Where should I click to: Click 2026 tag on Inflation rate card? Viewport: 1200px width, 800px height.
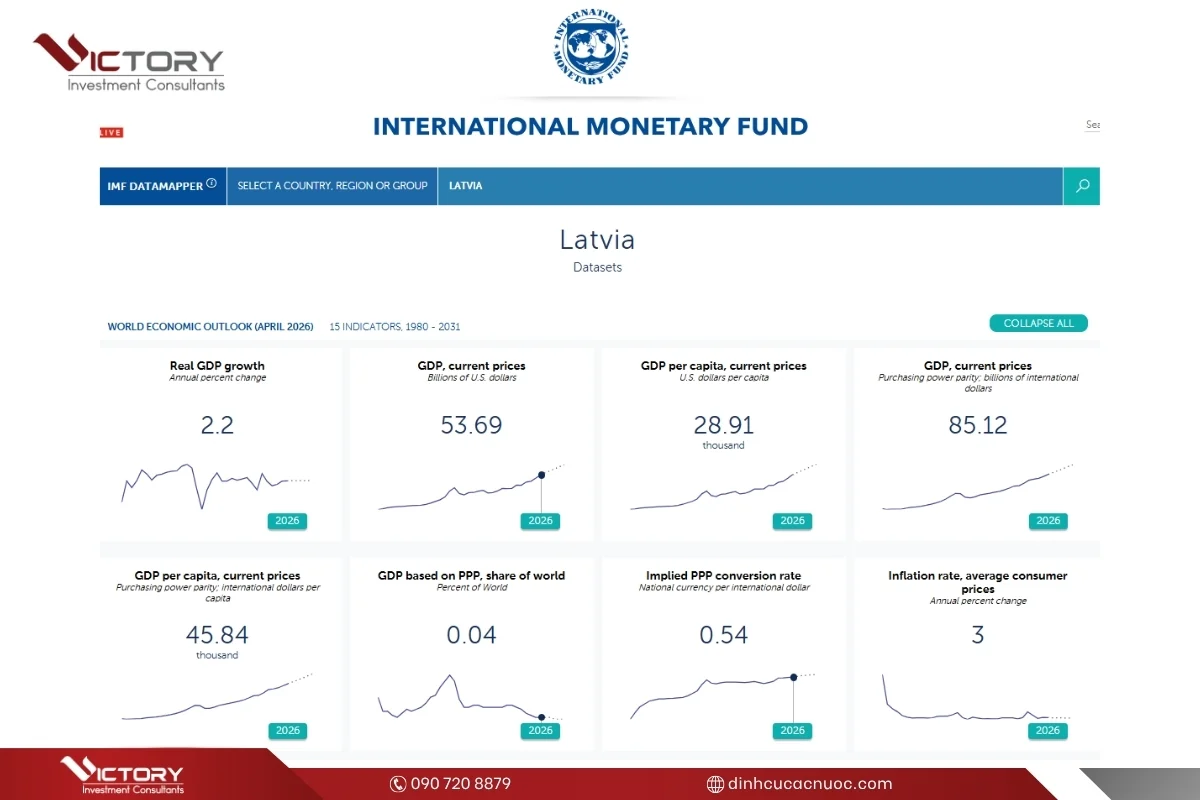(x=1048, y=731)
